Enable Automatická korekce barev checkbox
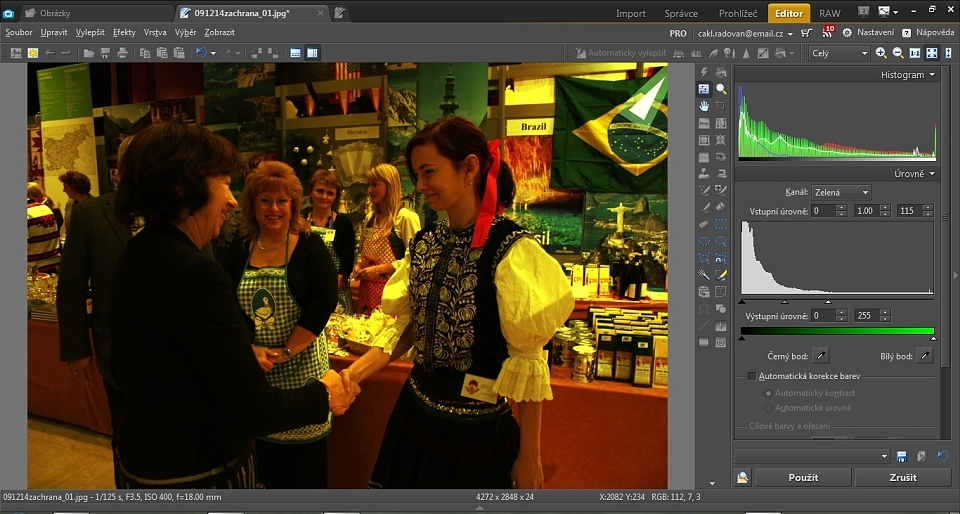The width and height of the screenshot is (960, 514). click(x=753, y=376)
